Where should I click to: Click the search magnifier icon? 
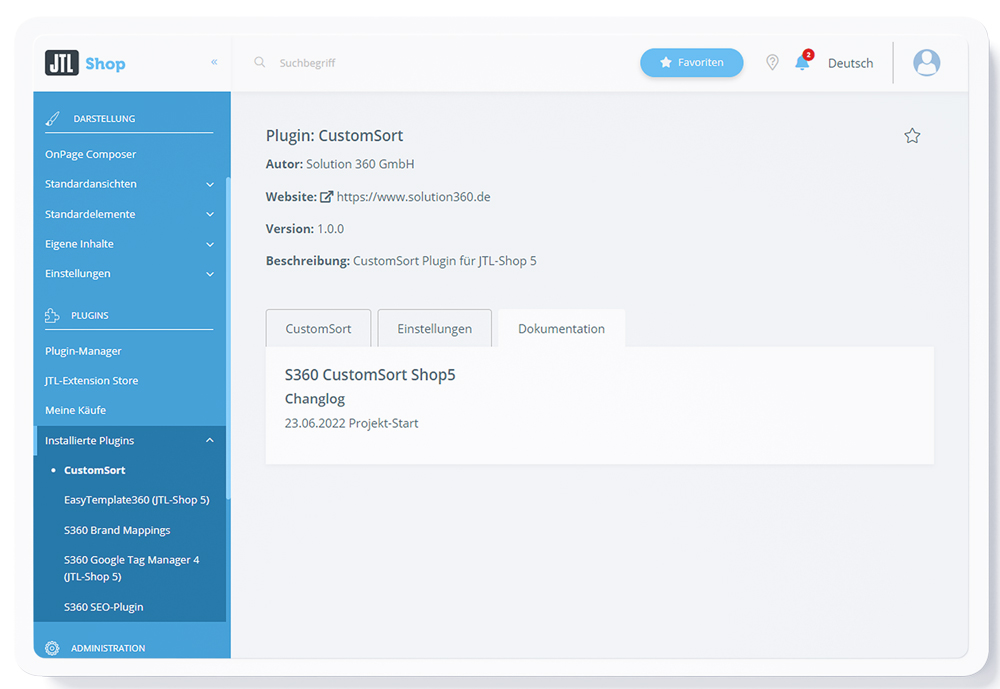(260, 62)
